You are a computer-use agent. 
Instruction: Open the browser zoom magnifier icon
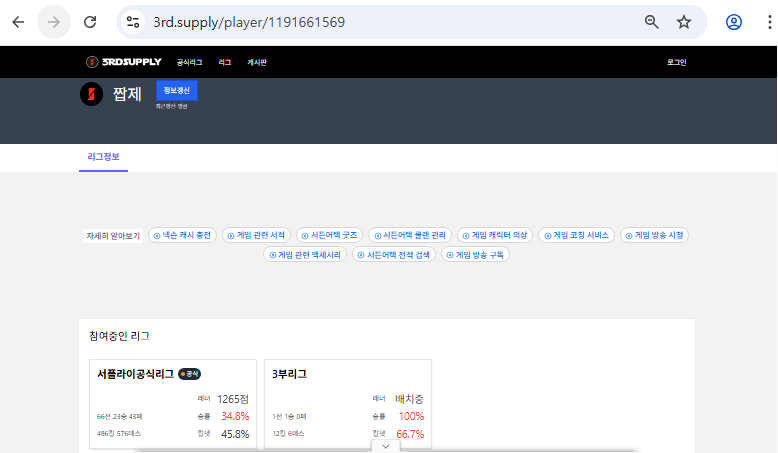[651, 22]
